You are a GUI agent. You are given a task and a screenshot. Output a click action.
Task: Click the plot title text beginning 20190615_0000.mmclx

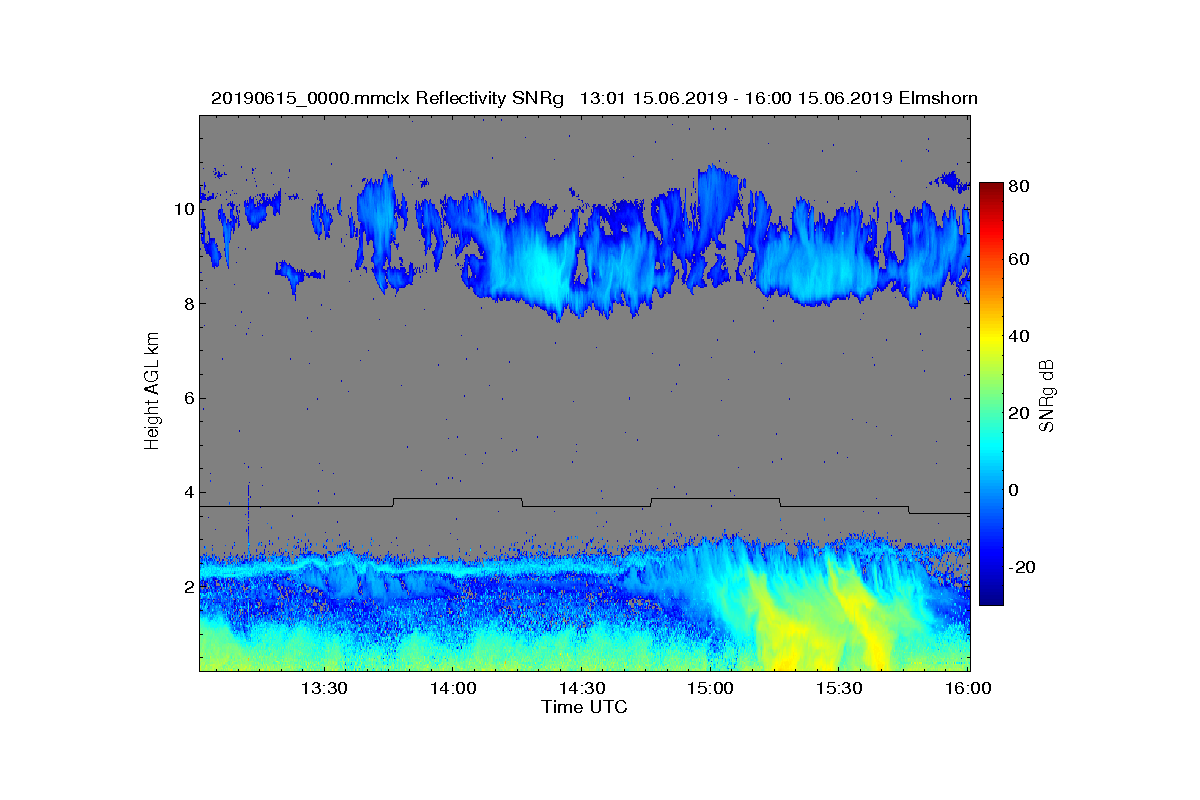[x=594, y=98]
